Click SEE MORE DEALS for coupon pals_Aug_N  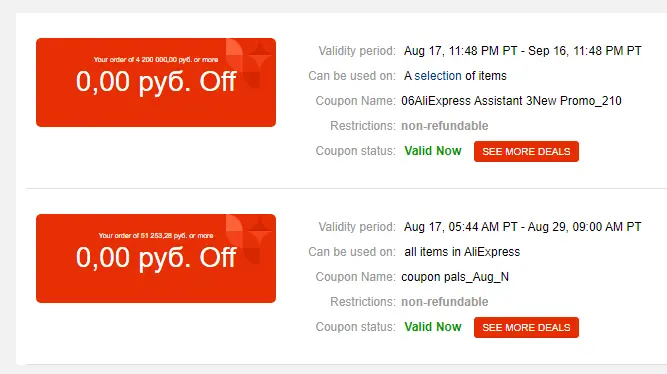point(526,327)
